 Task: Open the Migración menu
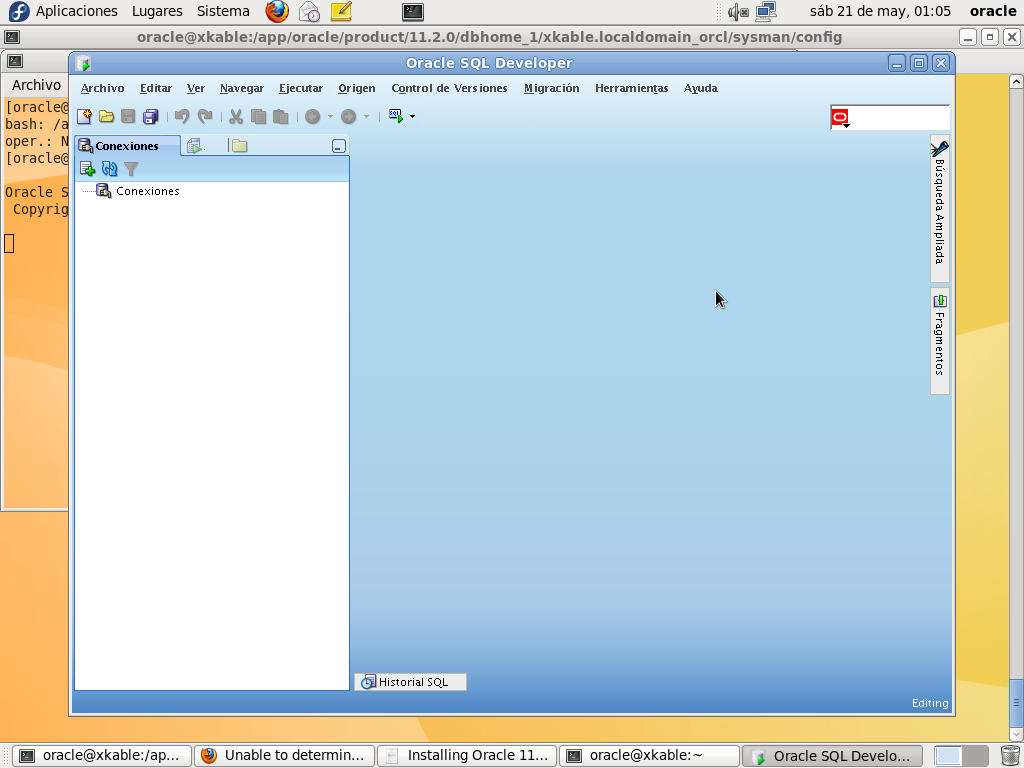(x=551, y=88)
